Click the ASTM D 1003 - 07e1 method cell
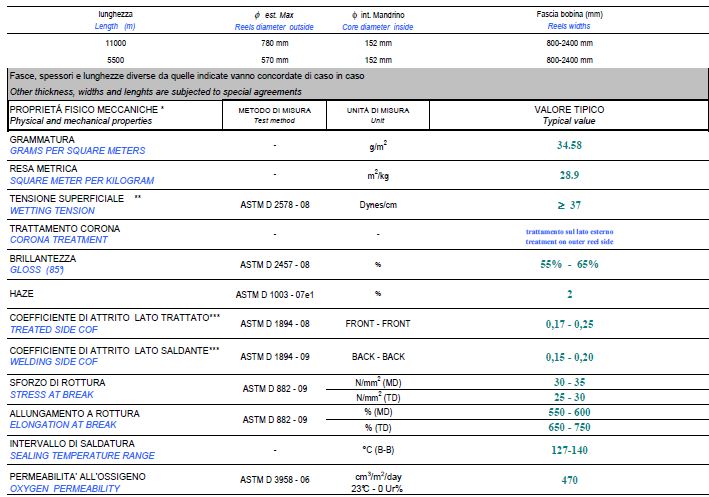The height and width of the screenshot is (497, 709). (x=274, y=294)
